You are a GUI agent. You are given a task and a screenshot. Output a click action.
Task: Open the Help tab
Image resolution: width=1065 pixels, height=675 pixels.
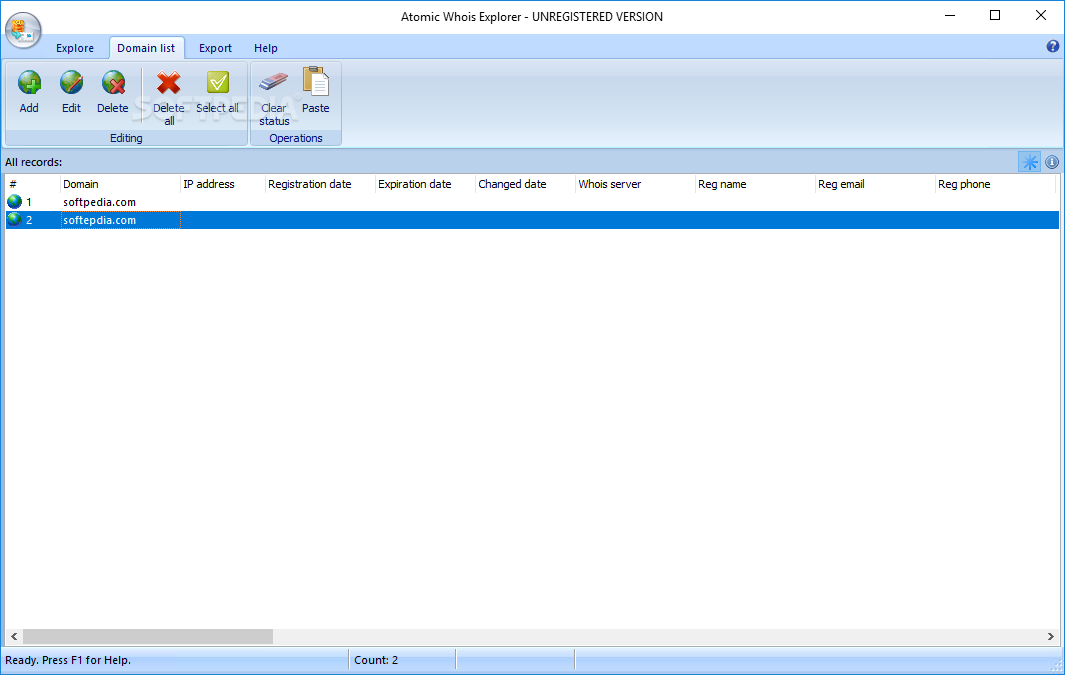[x=266, y=48]
